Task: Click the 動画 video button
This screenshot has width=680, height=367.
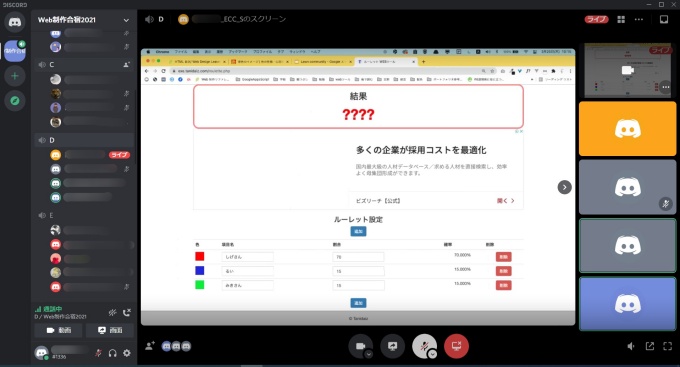Action: (x=59, y=330)
